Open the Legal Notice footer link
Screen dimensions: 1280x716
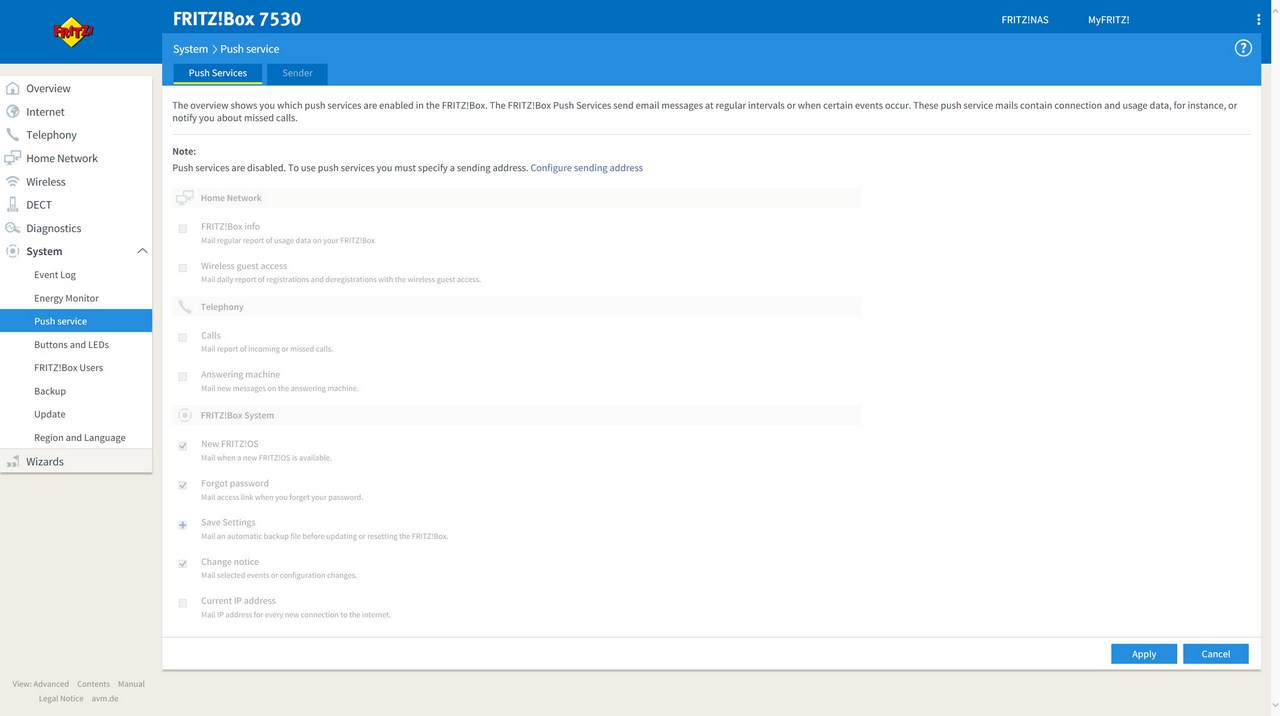pyautogui.click(x=61, y=698)
